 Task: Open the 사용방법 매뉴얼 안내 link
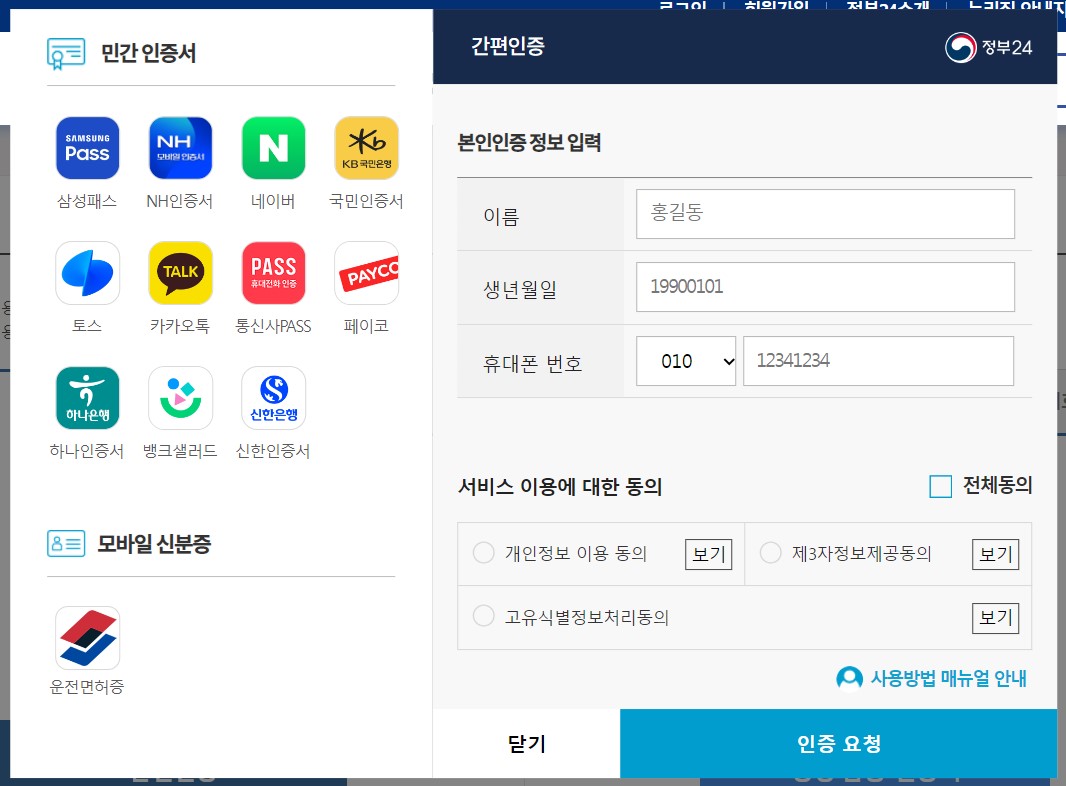coord(945,678)
